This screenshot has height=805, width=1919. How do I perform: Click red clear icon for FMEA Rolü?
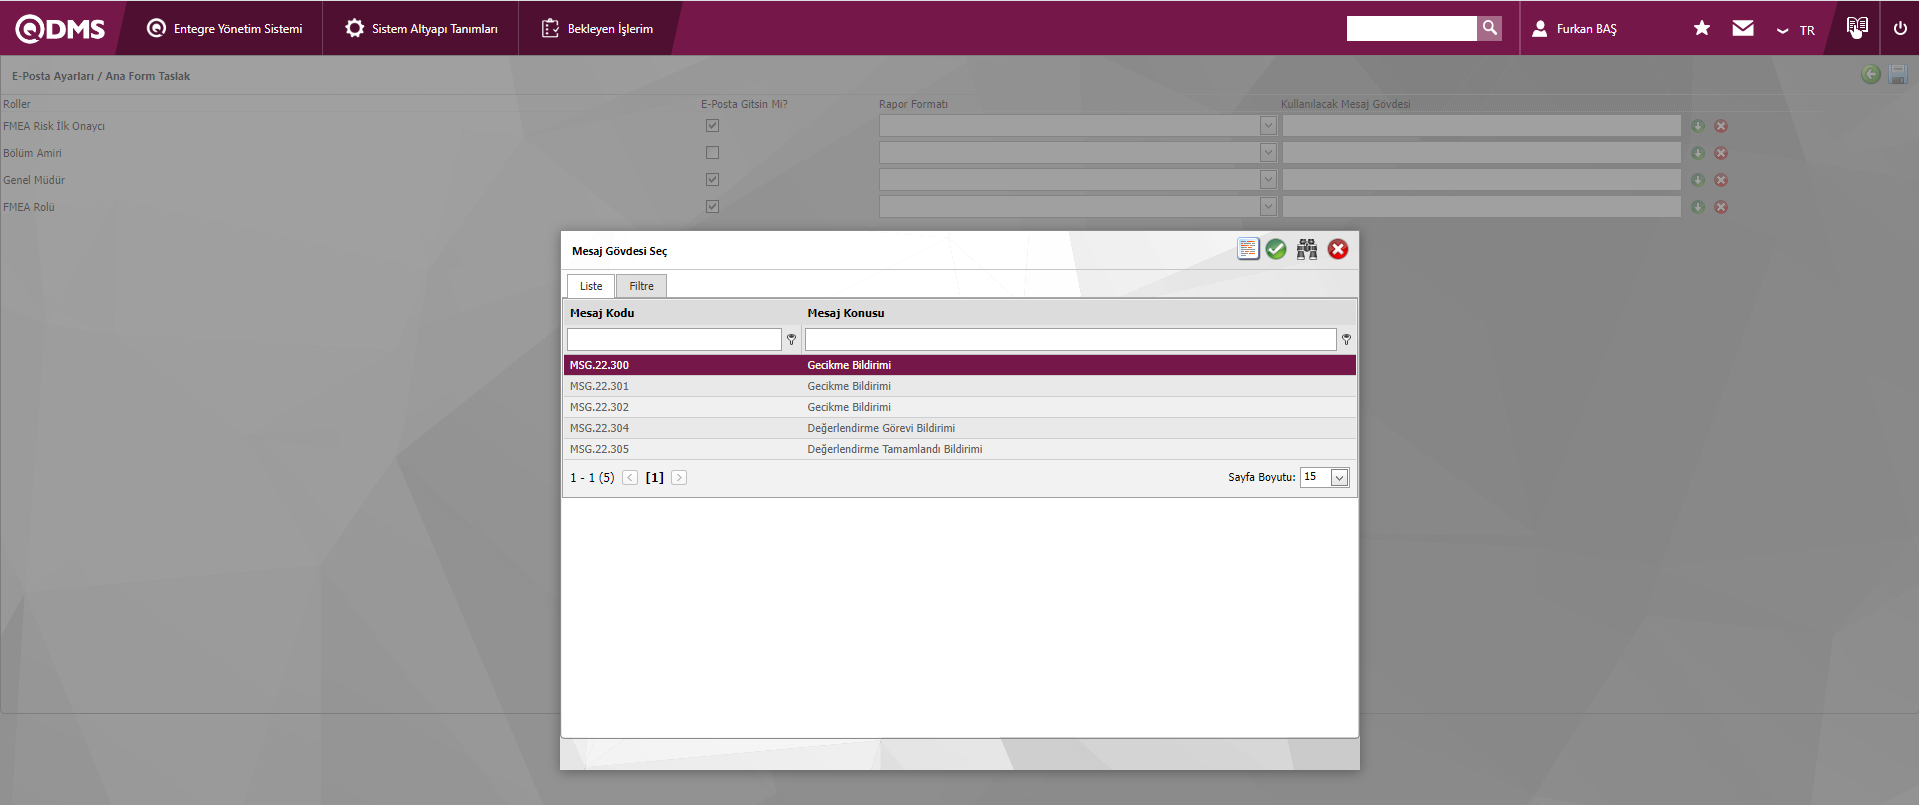pyautogui.click(x=1721, y=207)
